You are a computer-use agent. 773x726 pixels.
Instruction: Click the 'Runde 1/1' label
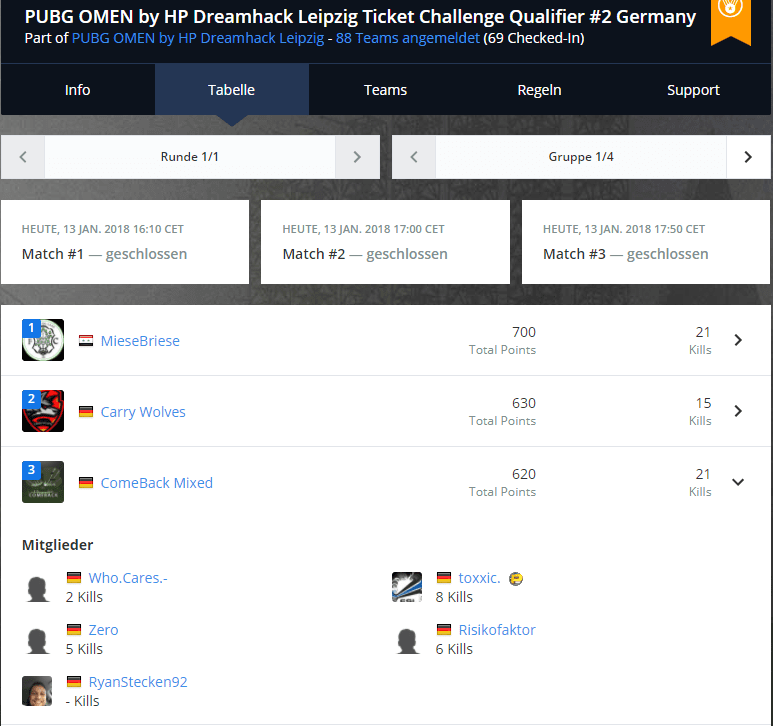pyautogui.click(x=190, y=157)
